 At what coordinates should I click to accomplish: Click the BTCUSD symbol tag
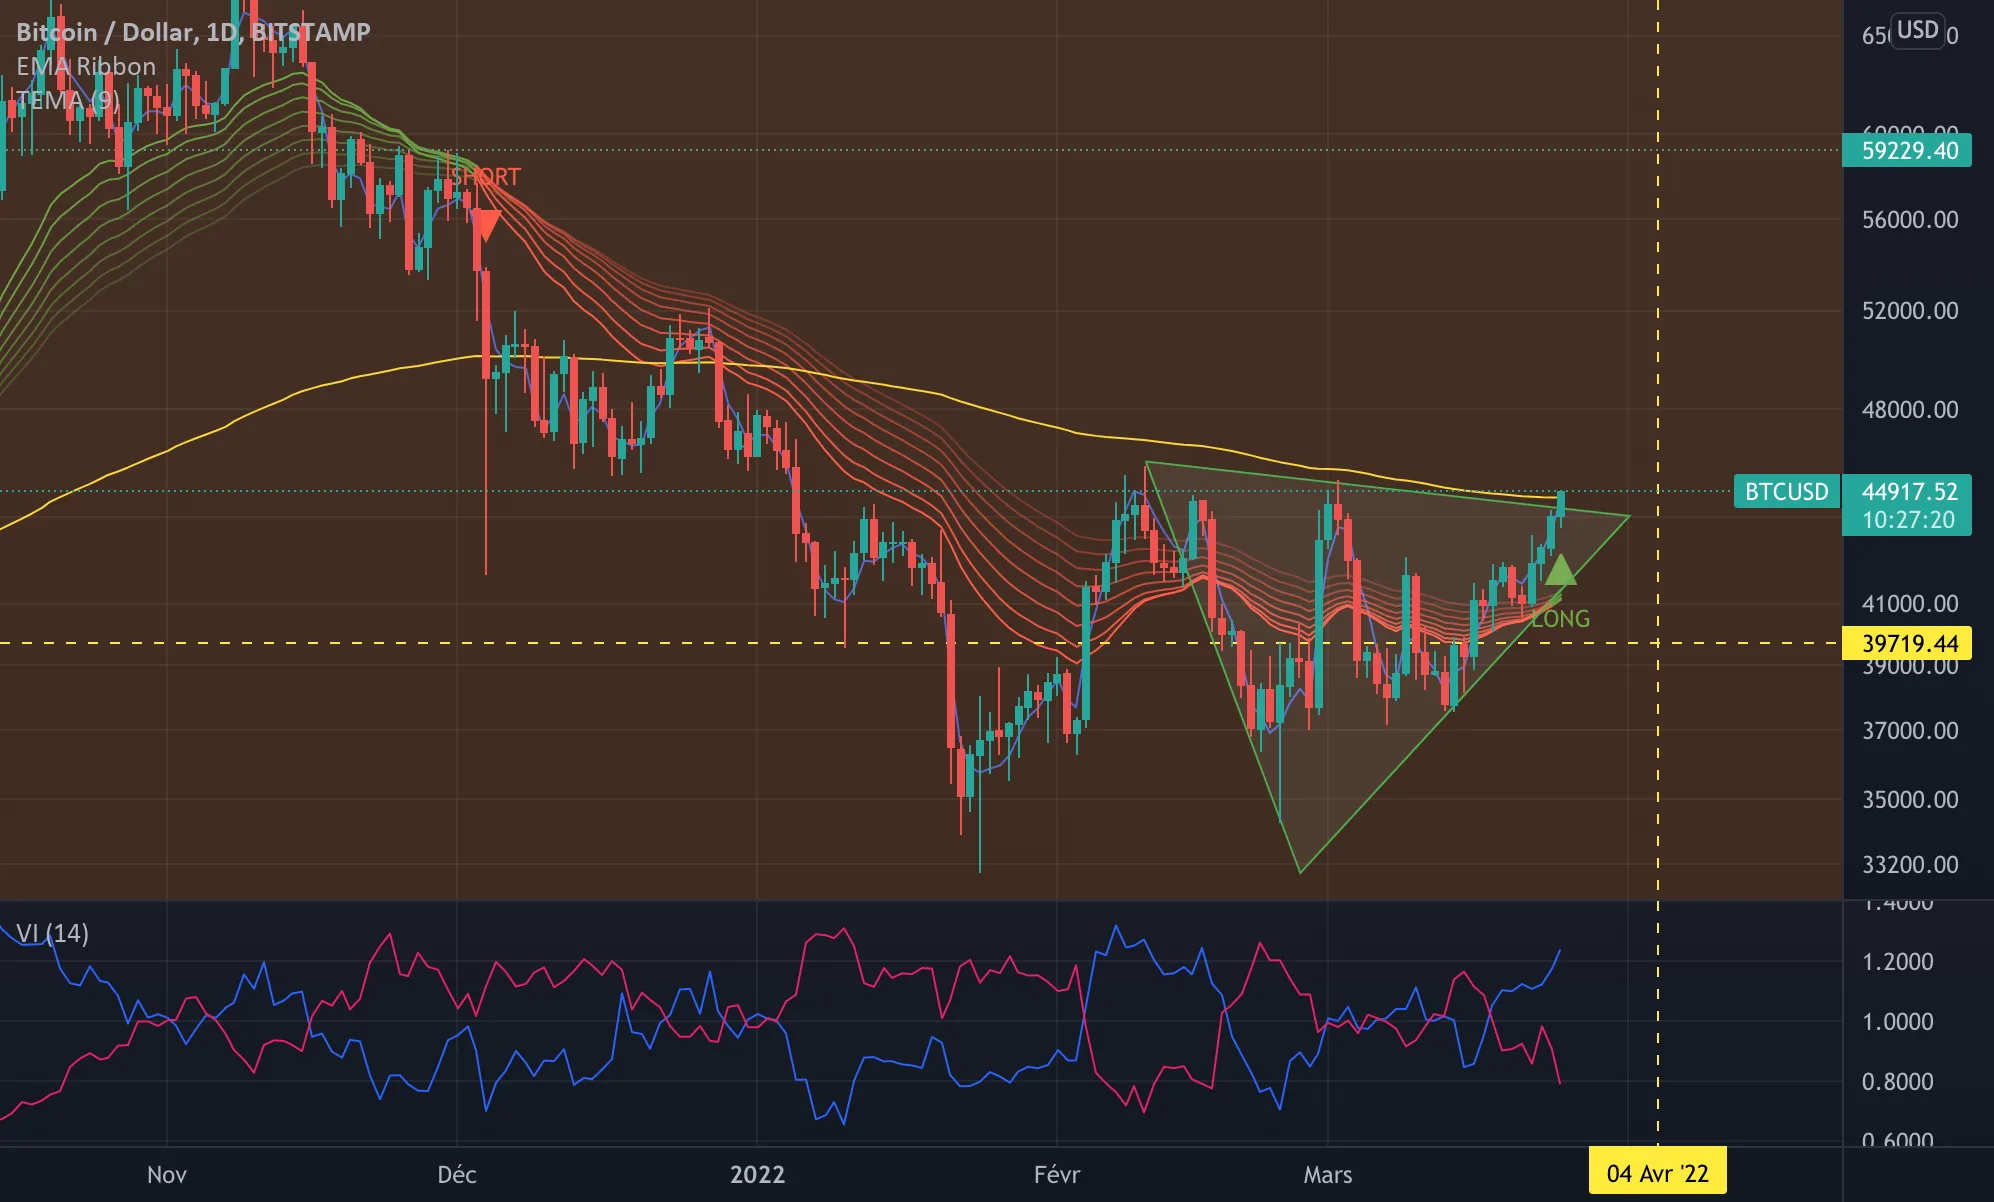(1786, 491)
